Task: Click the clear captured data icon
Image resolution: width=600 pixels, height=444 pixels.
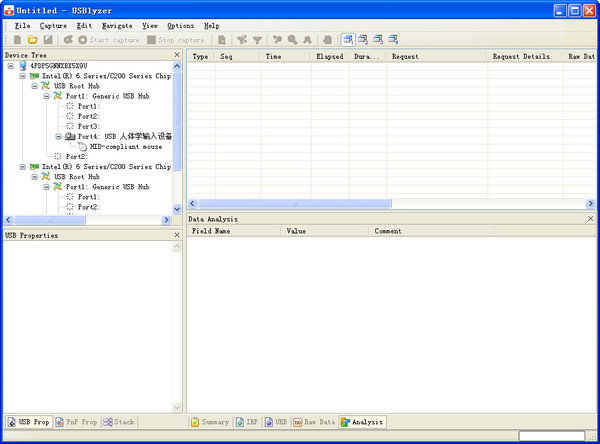Action: (x=328, y=40)
